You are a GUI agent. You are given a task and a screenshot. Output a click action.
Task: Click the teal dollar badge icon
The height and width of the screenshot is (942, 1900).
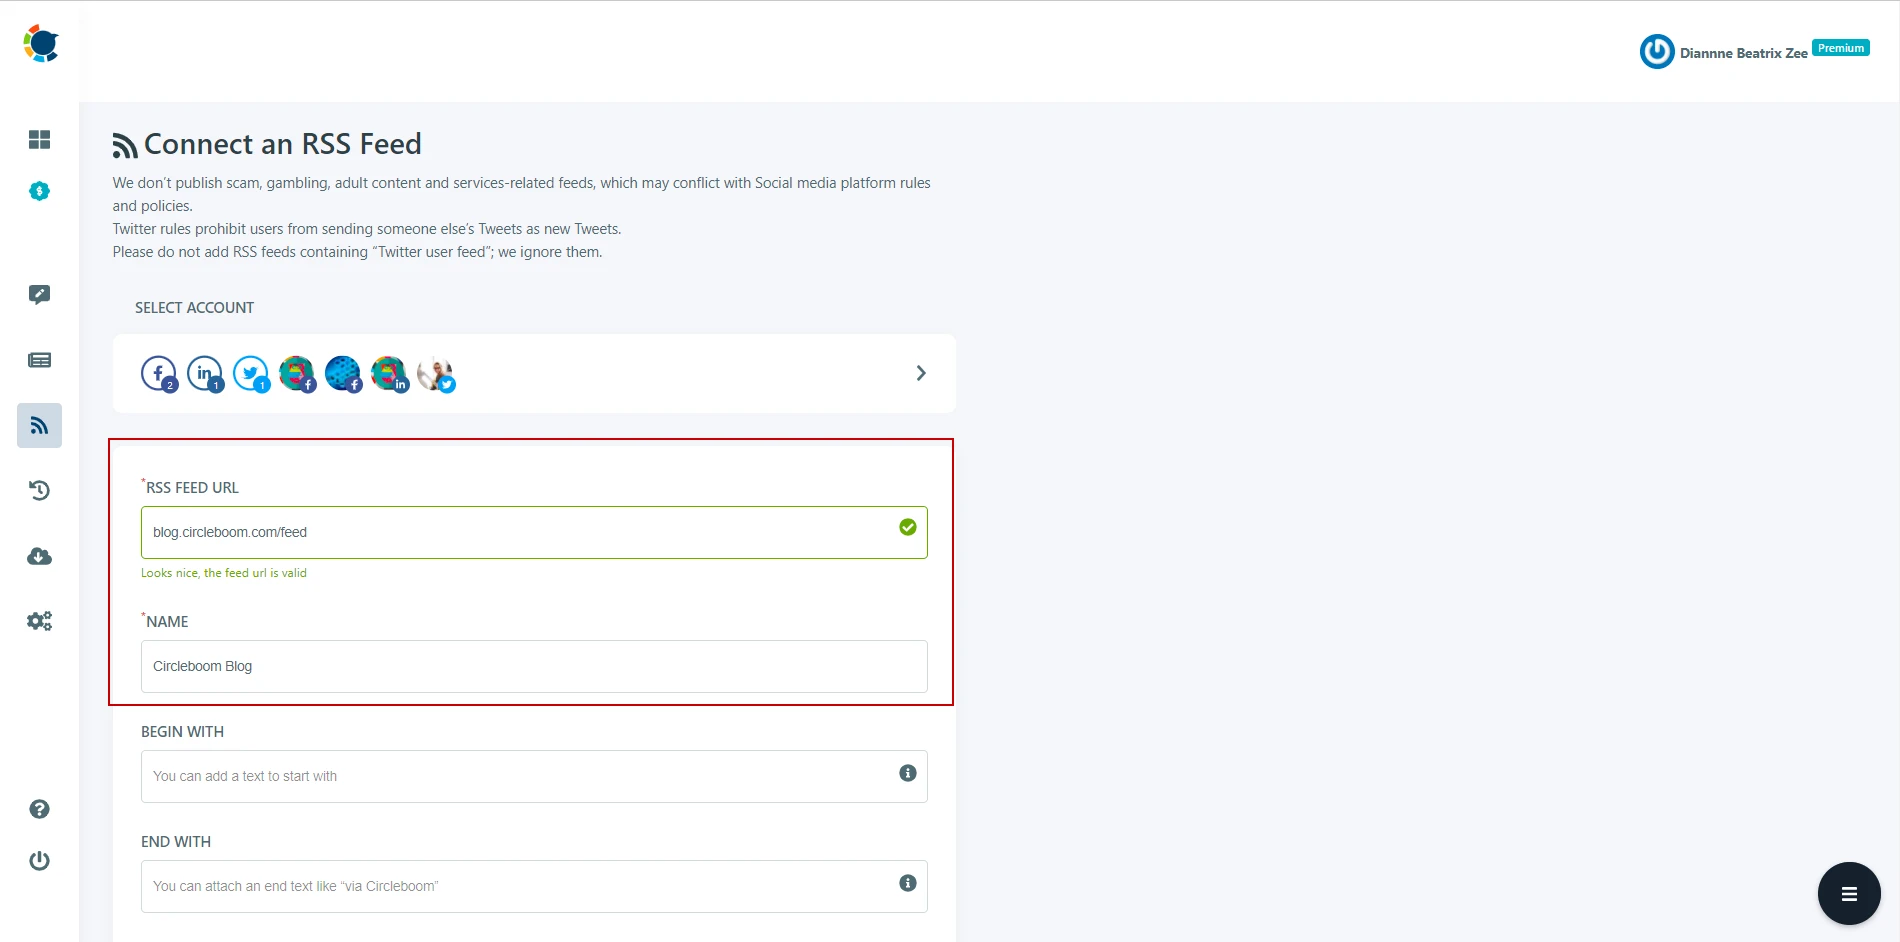pos(39,191)
